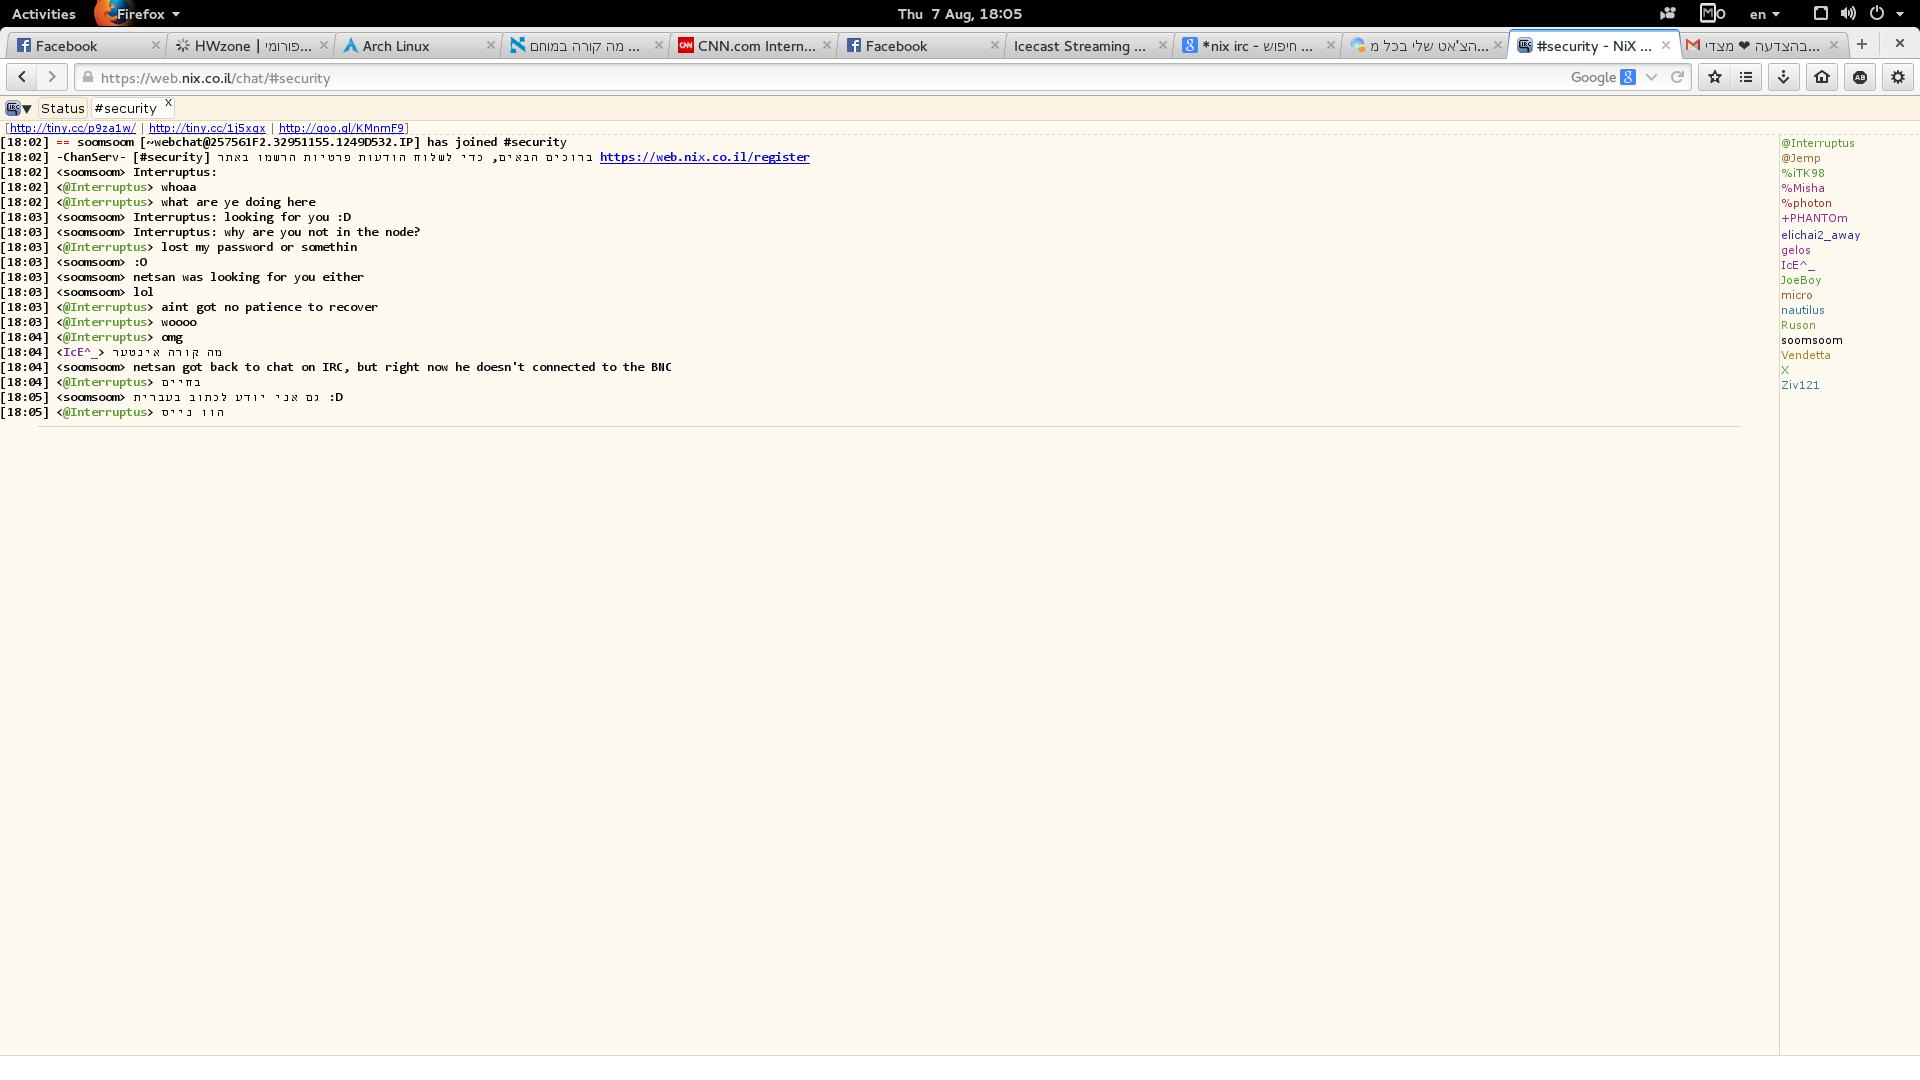The image size is (1920, 1080).
Task: Select micro in the nick list
Action: [1797, 295]
